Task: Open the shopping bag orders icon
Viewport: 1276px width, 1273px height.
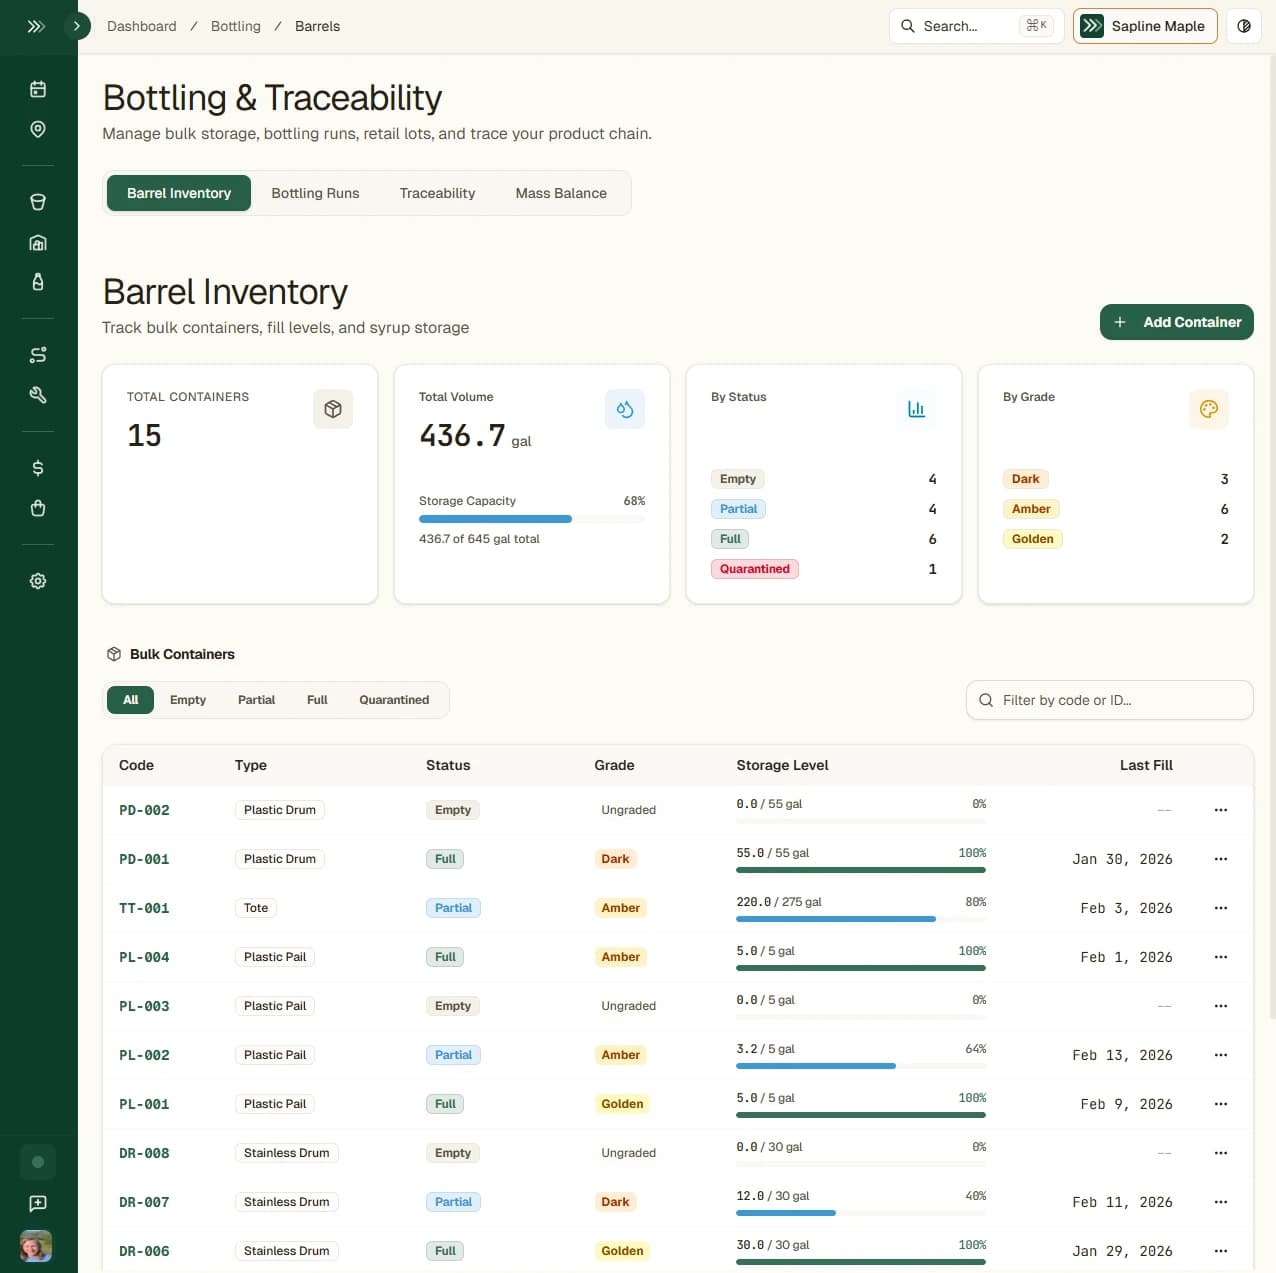Action: coord(37,508)
